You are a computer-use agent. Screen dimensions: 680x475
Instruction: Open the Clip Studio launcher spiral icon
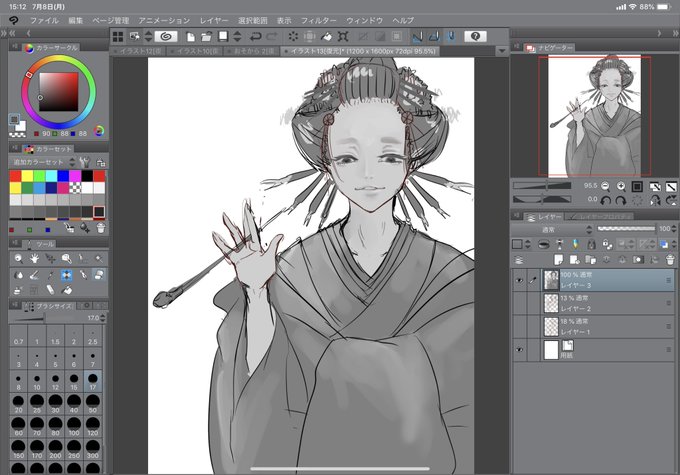click(x=166, y=36)
